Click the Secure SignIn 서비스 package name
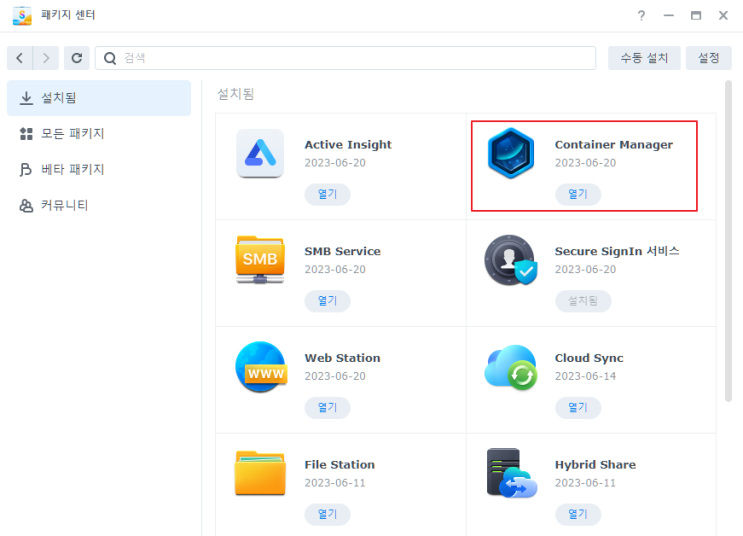 pyautogui.click(x=617, y=251)
